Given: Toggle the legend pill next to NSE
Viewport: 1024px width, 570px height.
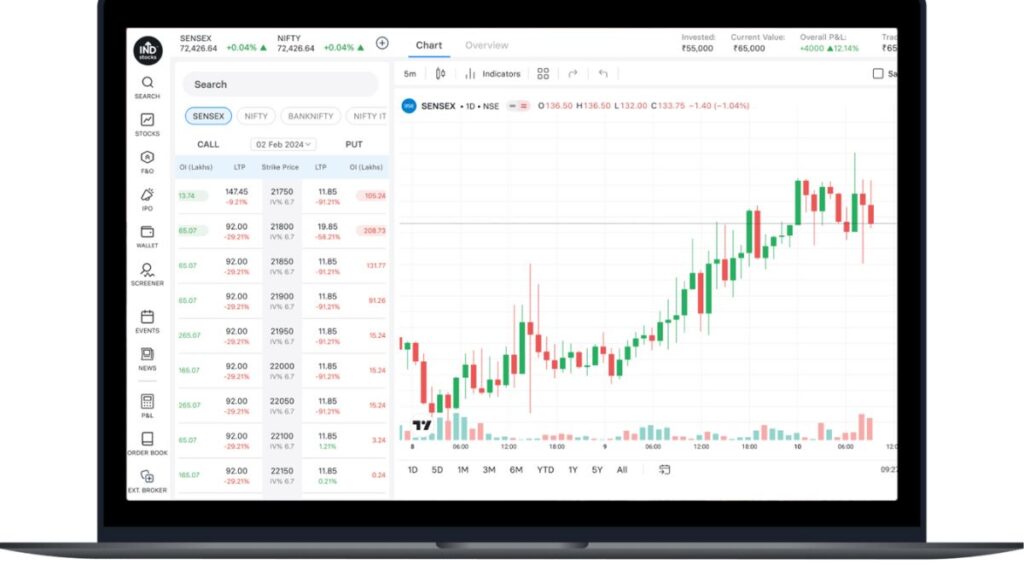Looking at the screenshot, I should 519,106.
